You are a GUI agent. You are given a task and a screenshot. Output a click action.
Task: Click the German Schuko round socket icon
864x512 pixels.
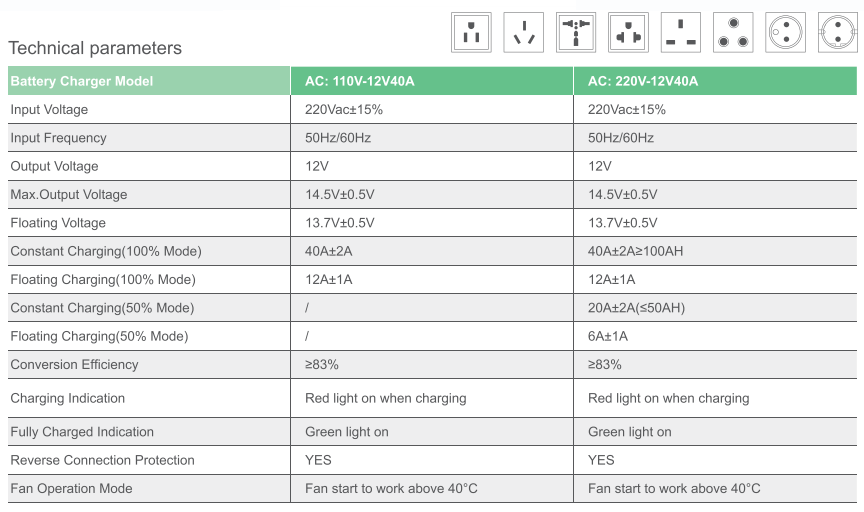coord(838,33)
